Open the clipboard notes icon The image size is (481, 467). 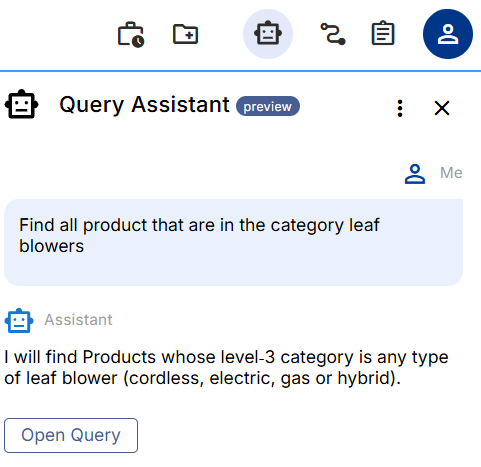(383, 33)
